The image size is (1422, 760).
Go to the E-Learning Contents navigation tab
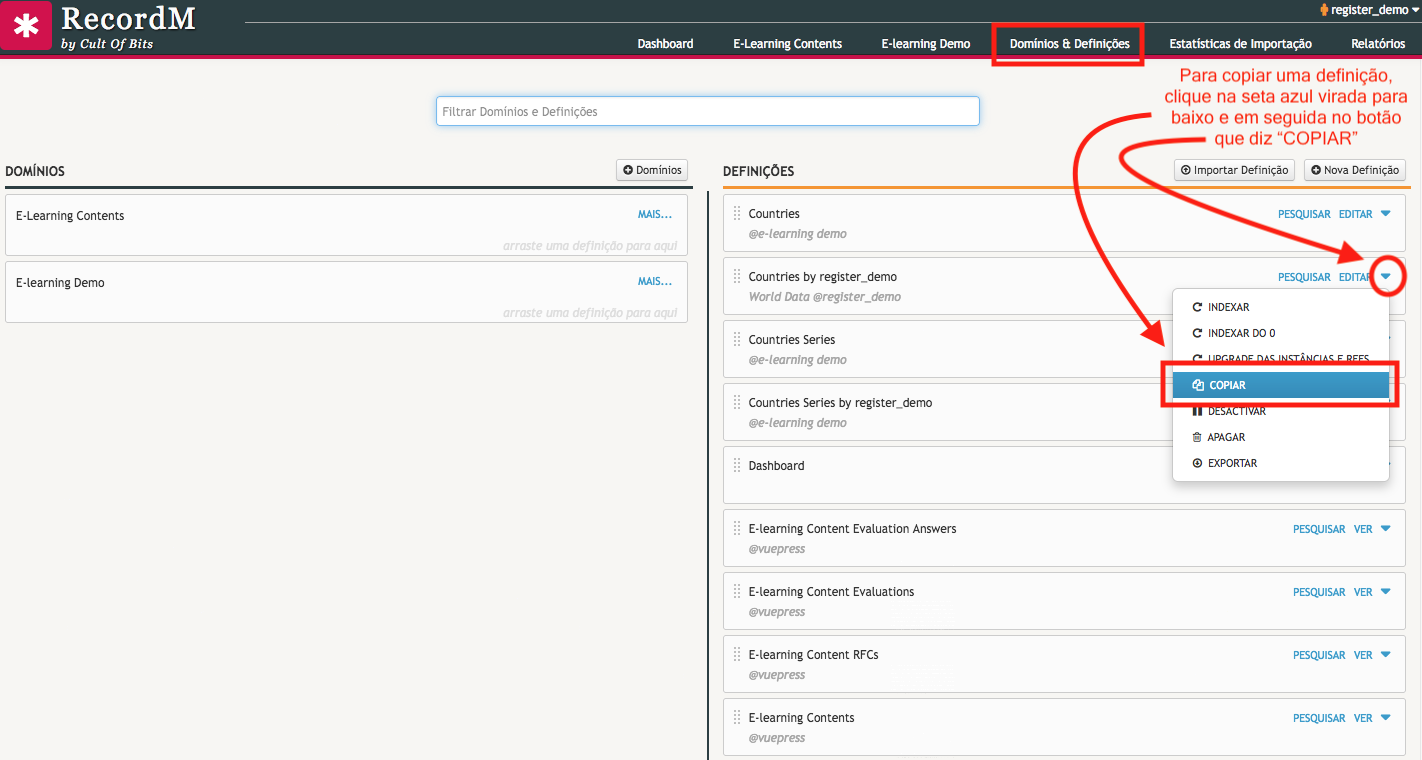(788, 44)
